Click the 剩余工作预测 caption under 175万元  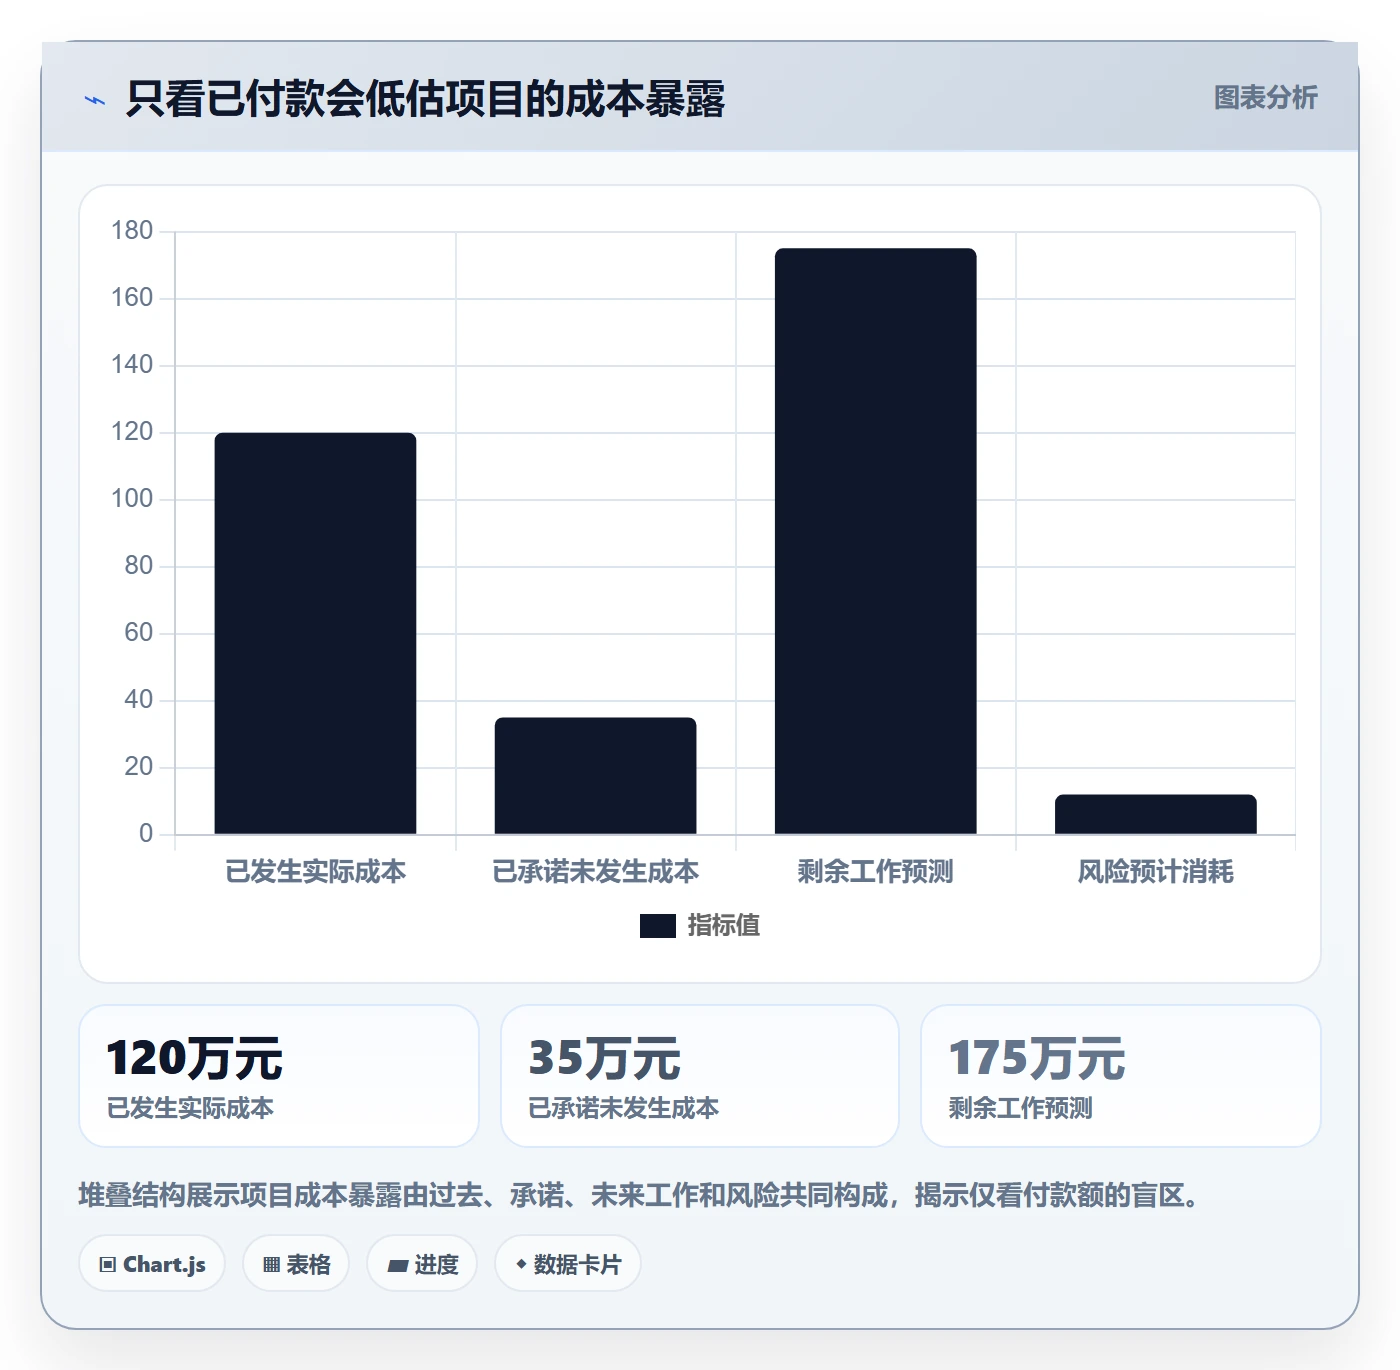click(x=1021, y=1108)
